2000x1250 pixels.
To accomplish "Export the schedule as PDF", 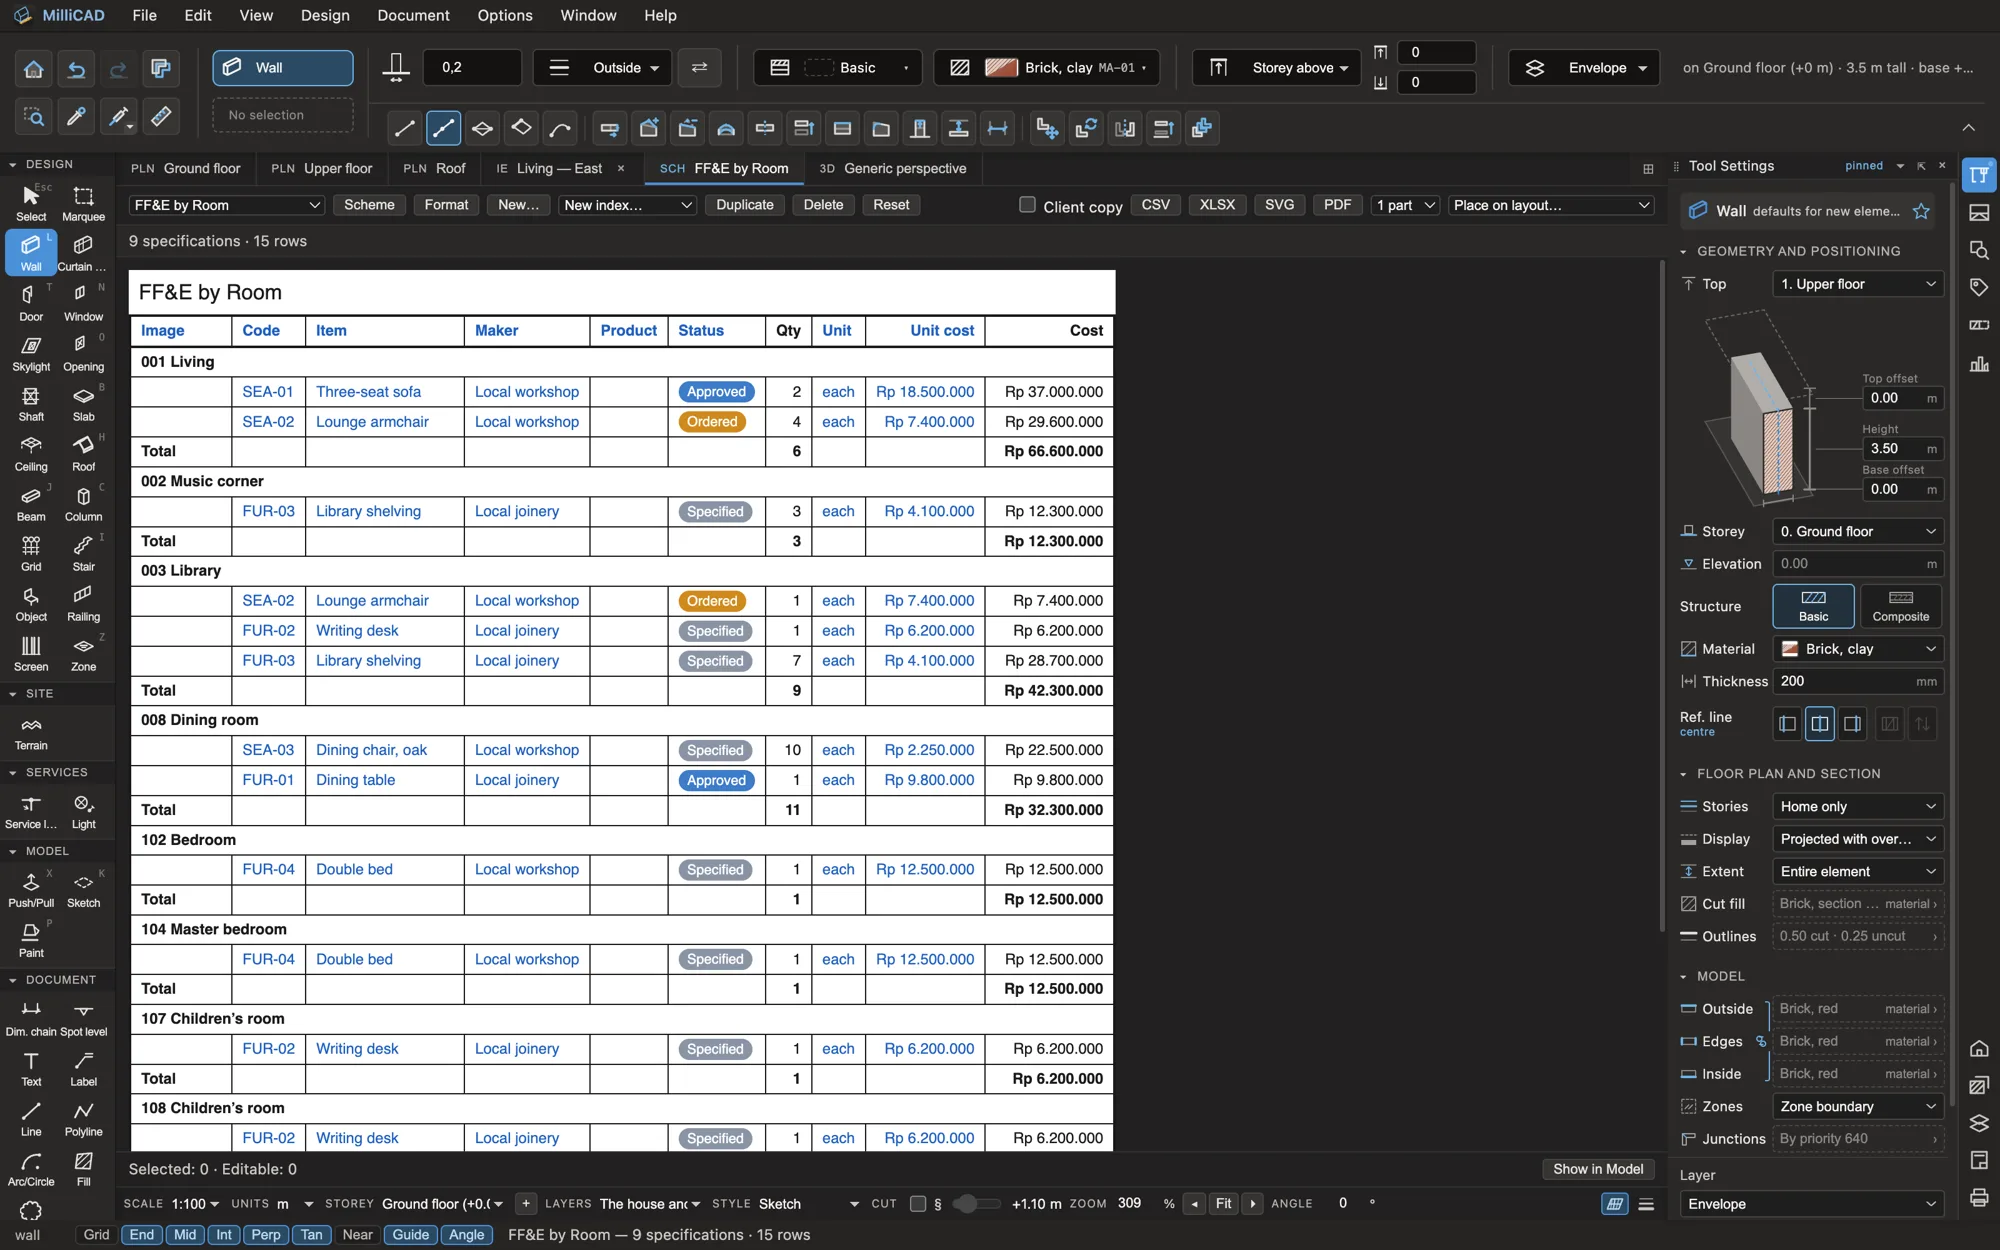I will (1337, 205).
